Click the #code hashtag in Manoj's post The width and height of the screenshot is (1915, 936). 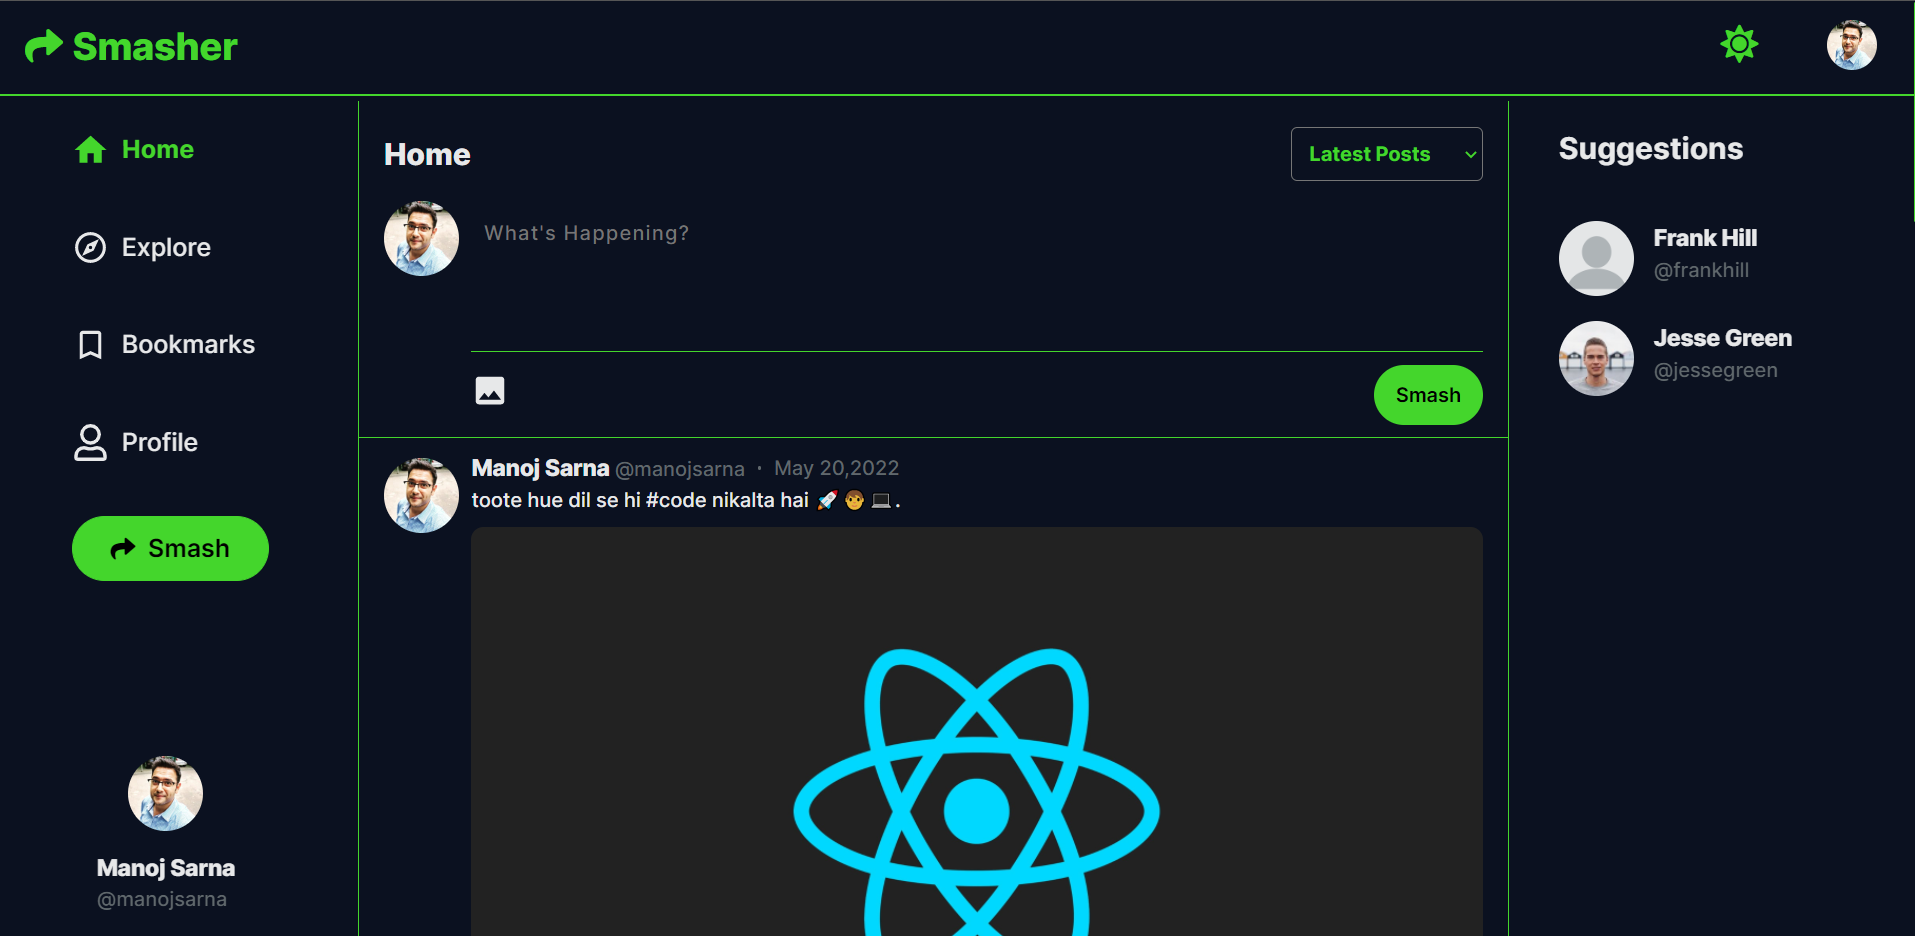[x=675, y=500]
